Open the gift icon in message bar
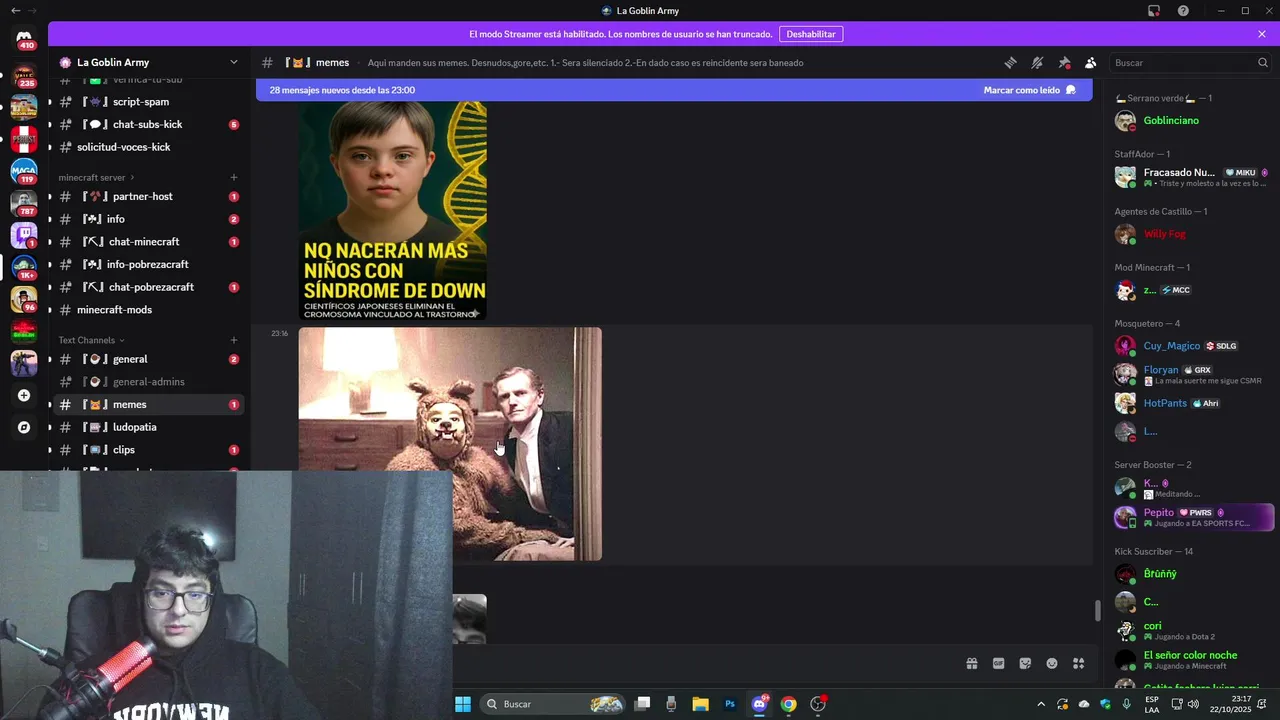The height and width of the screenshot is (720, 1280). pyautogui.click(x=971, y=663)
